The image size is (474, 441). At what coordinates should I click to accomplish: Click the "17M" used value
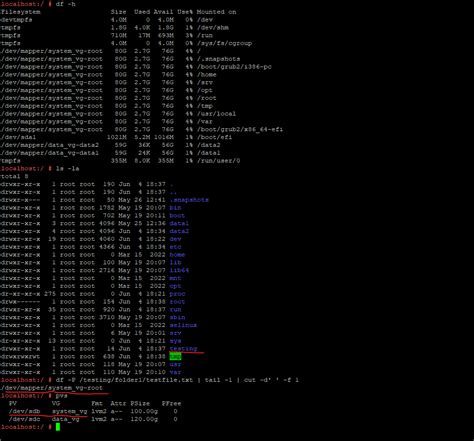144,36
